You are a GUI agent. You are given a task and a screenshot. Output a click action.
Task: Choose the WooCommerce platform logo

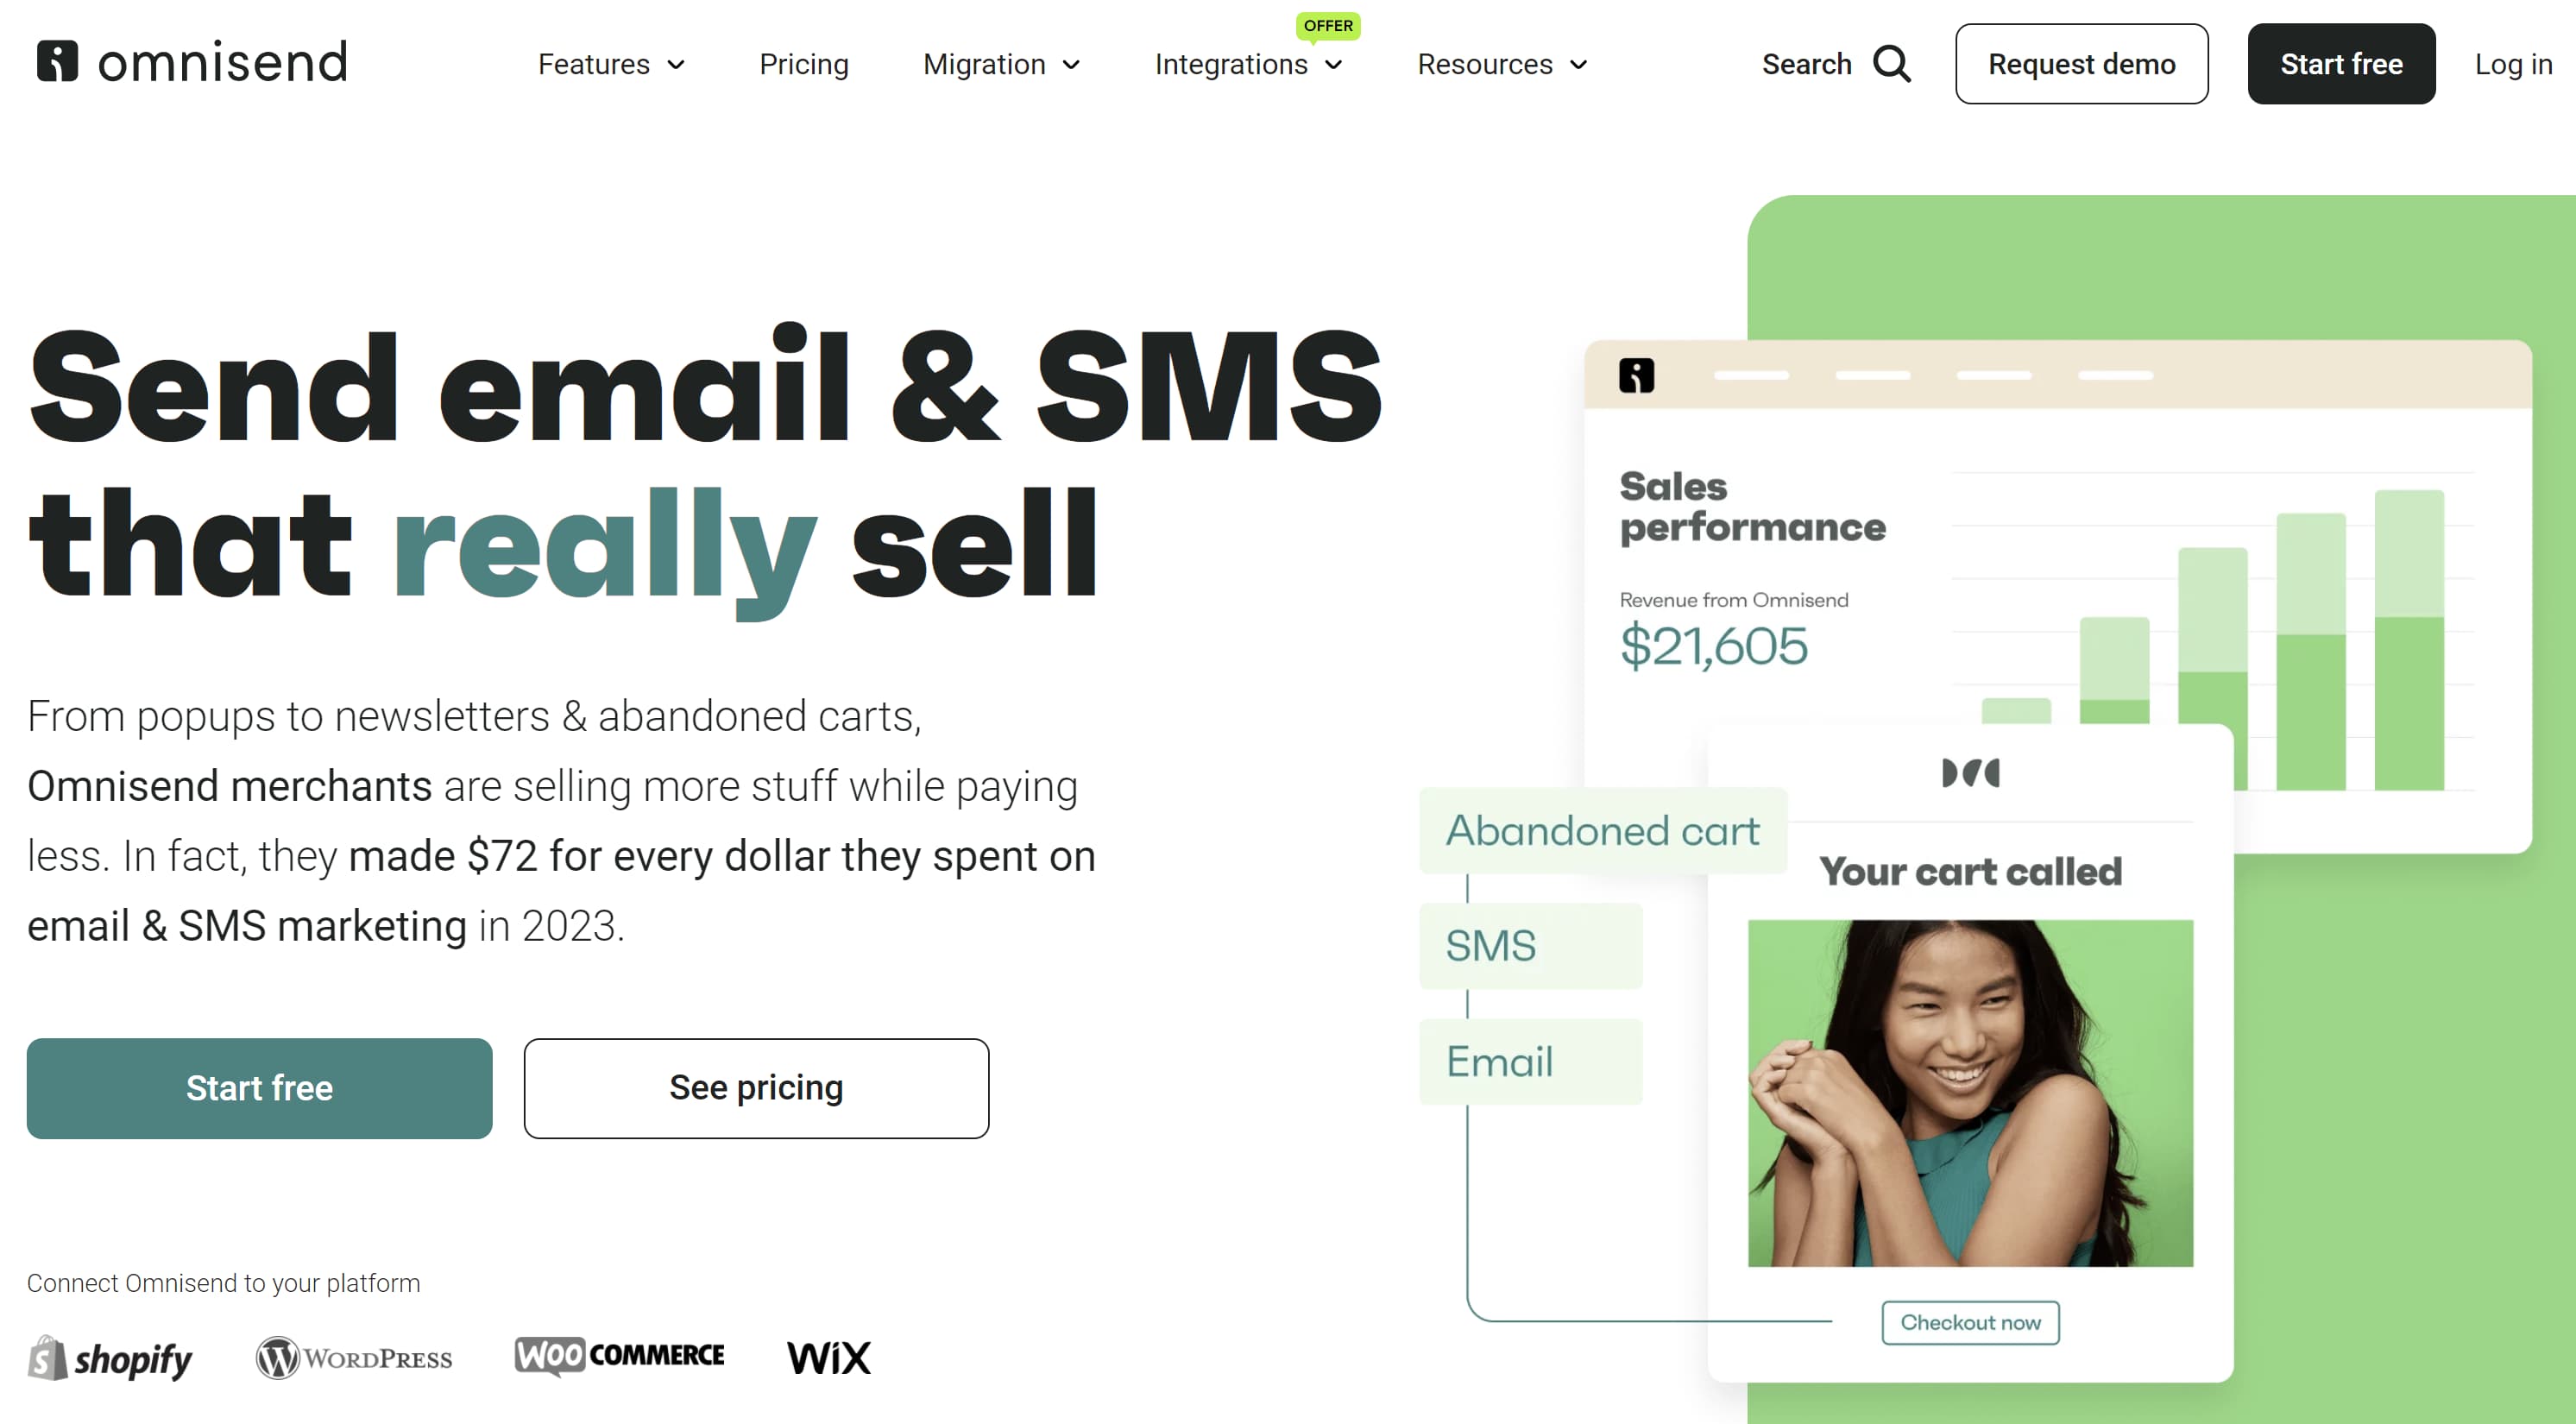pyautogui.click(x=619, y=1356)
